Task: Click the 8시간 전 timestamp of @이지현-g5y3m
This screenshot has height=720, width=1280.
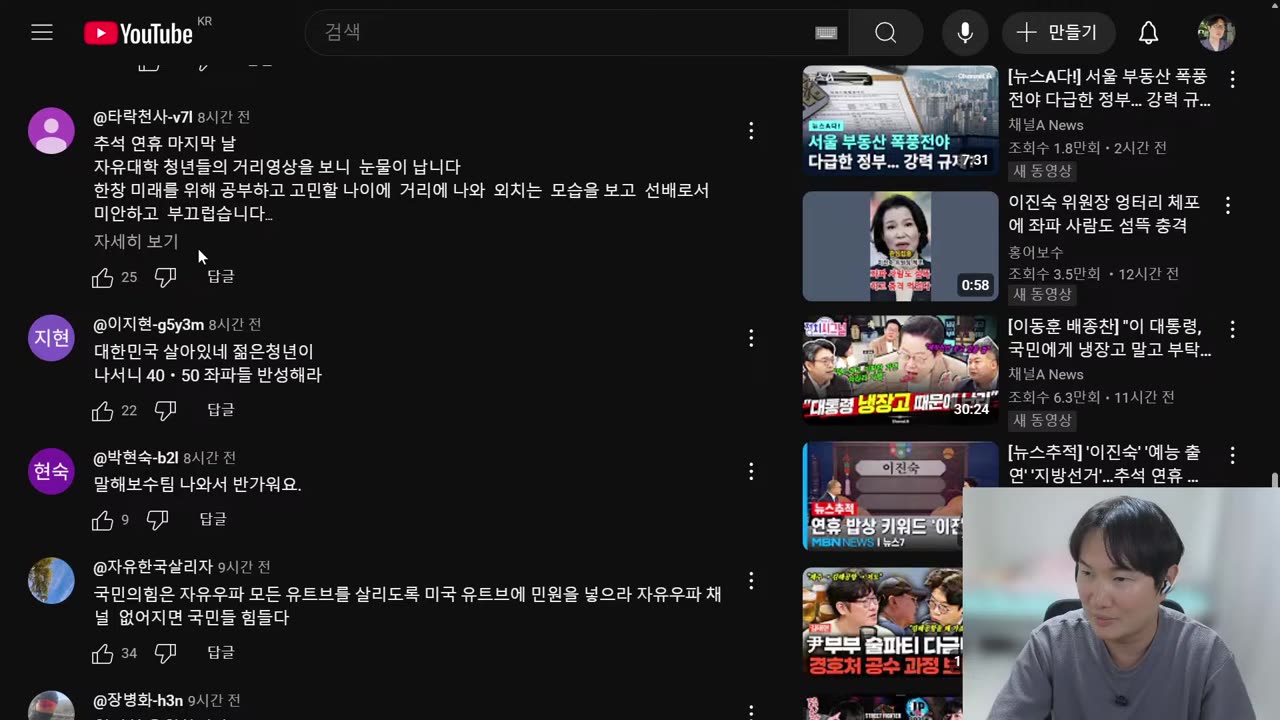Action: tap(235, 325)
